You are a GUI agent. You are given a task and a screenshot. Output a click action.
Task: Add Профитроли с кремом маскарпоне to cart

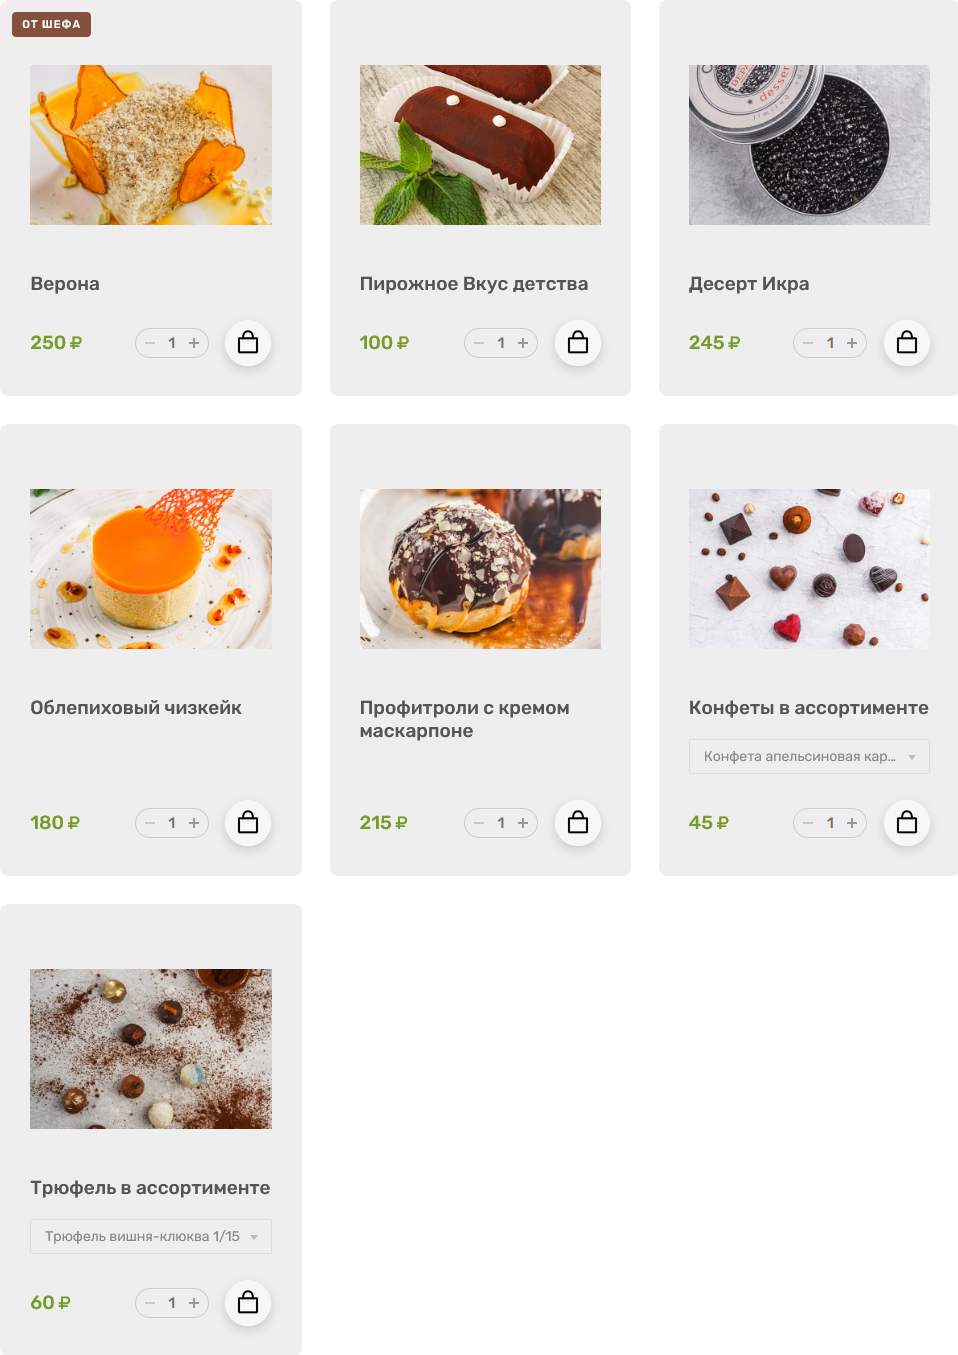[x=578, y=823]
